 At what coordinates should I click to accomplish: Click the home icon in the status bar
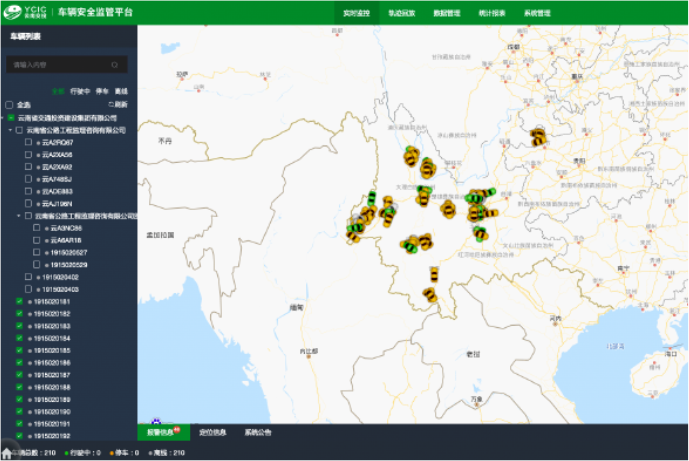7,454
